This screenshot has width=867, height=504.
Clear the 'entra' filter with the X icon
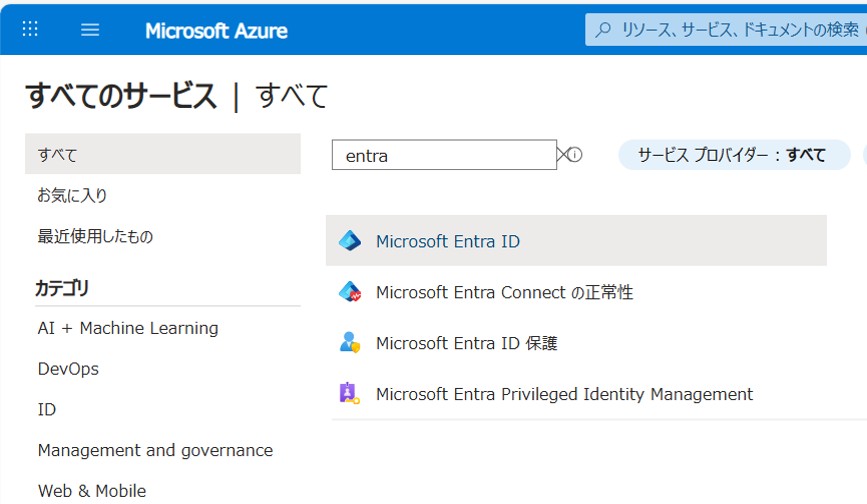[563, 155]
